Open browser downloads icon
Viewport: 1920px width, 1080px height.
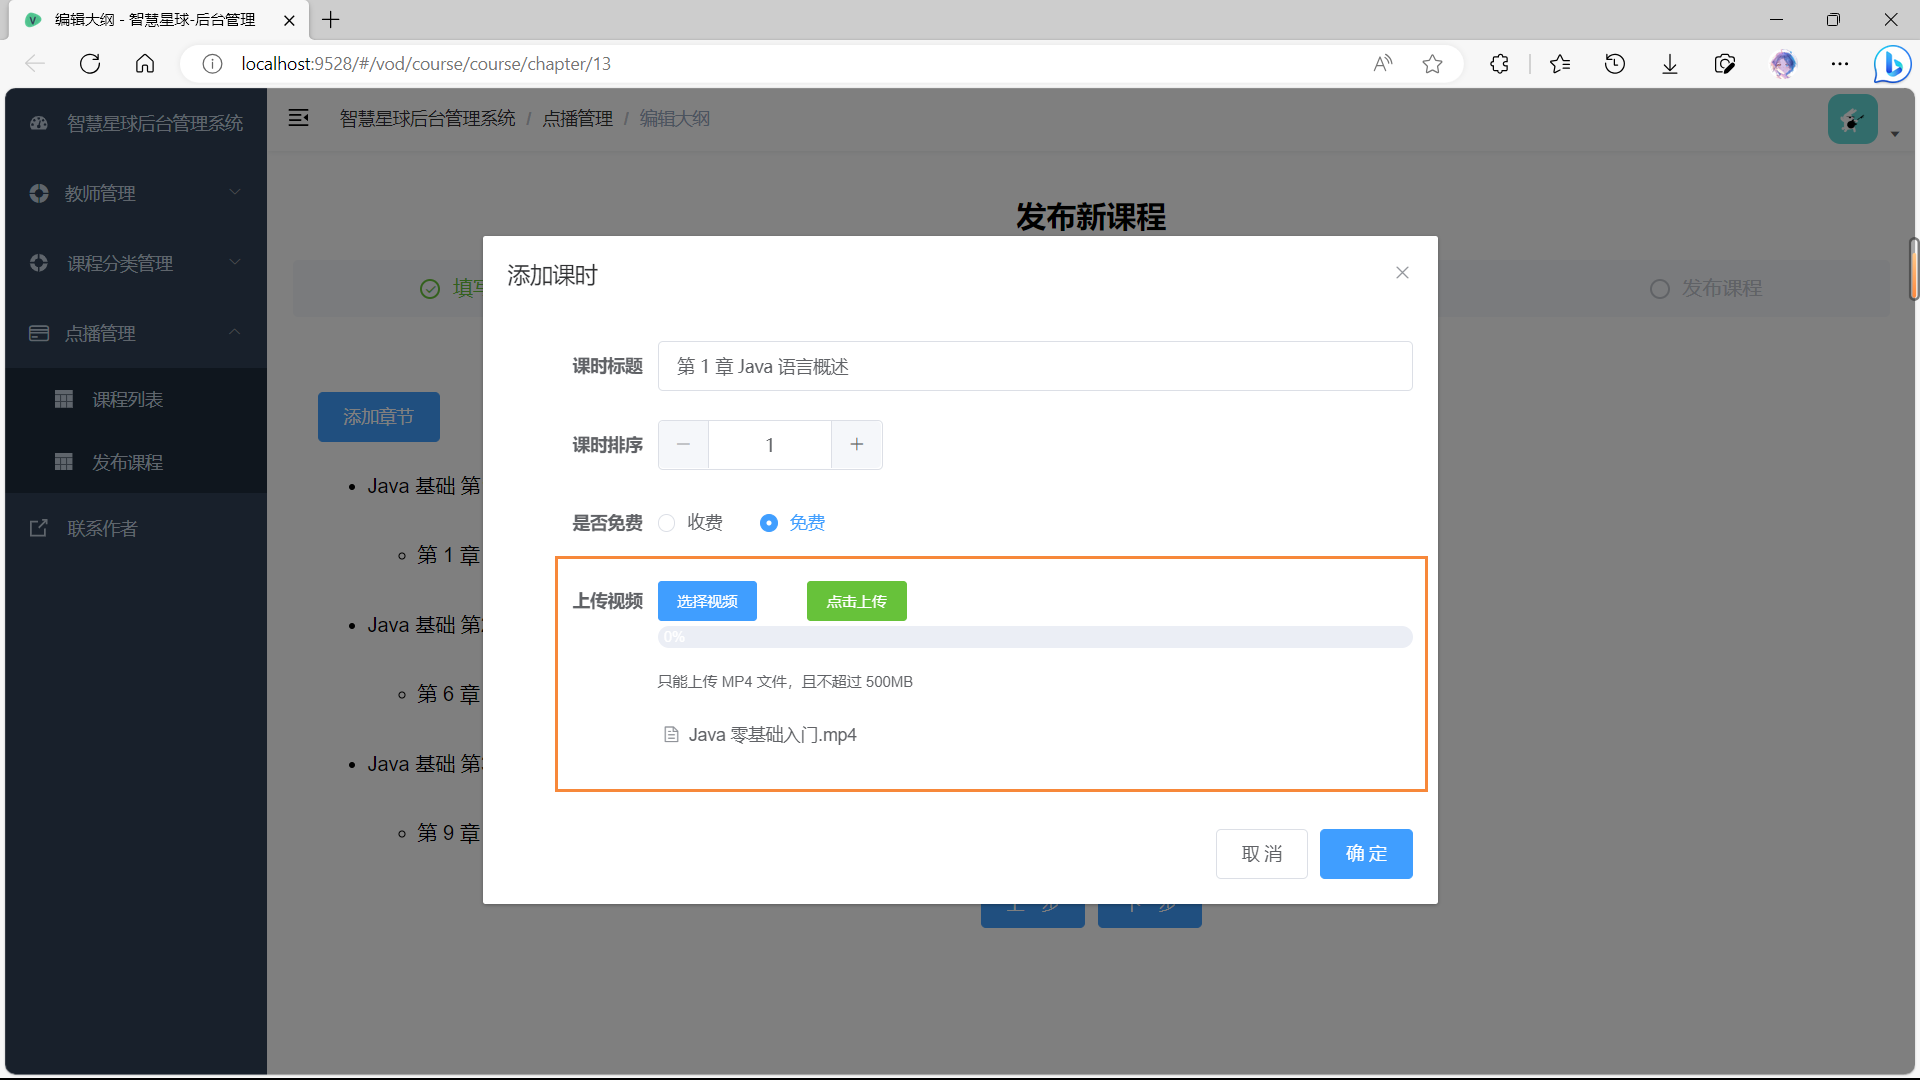(x=1669, y=64)
